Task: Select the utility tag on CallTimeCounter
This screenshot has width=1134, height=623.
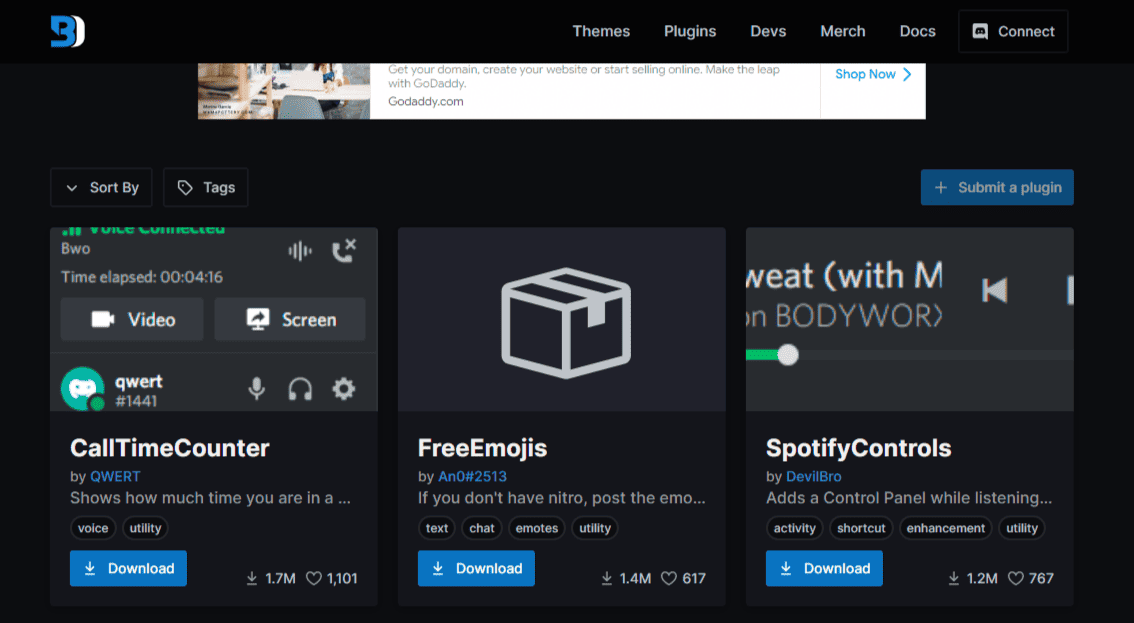Action: click(x=145, y=528)
